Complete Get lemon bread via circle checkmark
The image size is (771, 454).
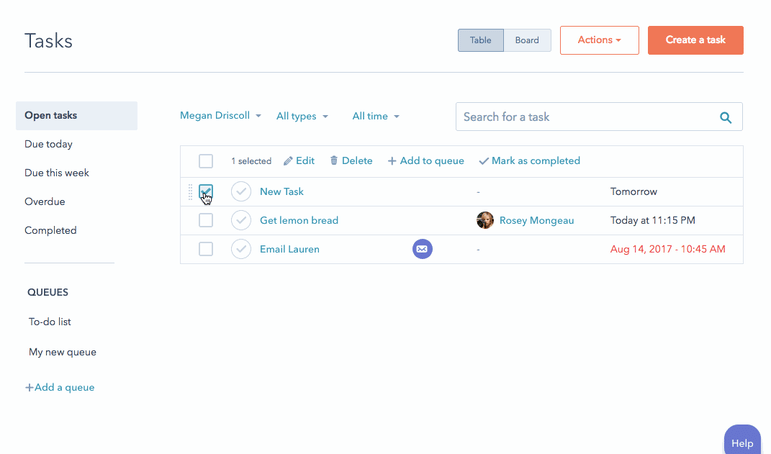(241, 220)
